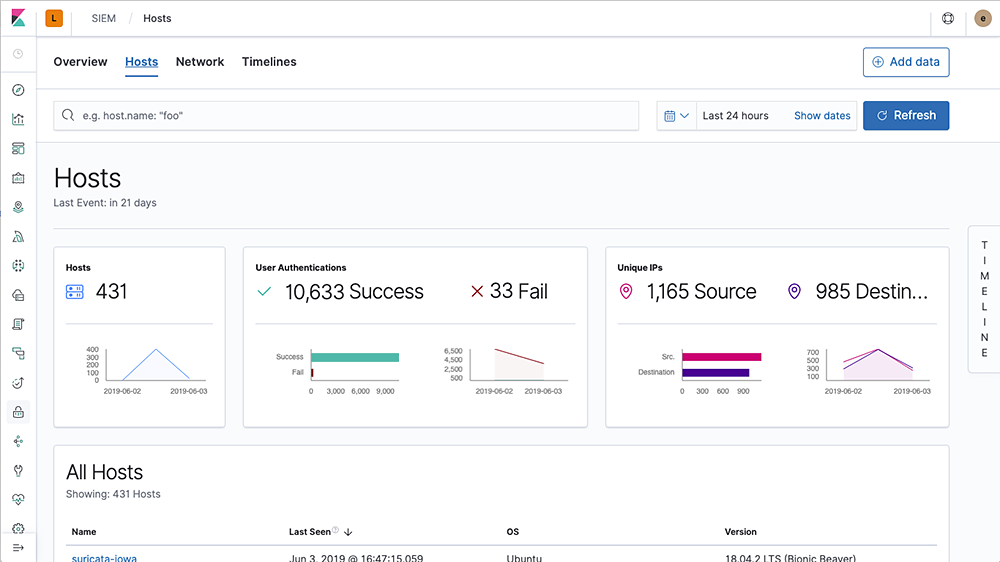Image resolution: width=1000 pixels, height=562 pixels.
Task: Focus the host.name search field
Action: tap(346, 115)
